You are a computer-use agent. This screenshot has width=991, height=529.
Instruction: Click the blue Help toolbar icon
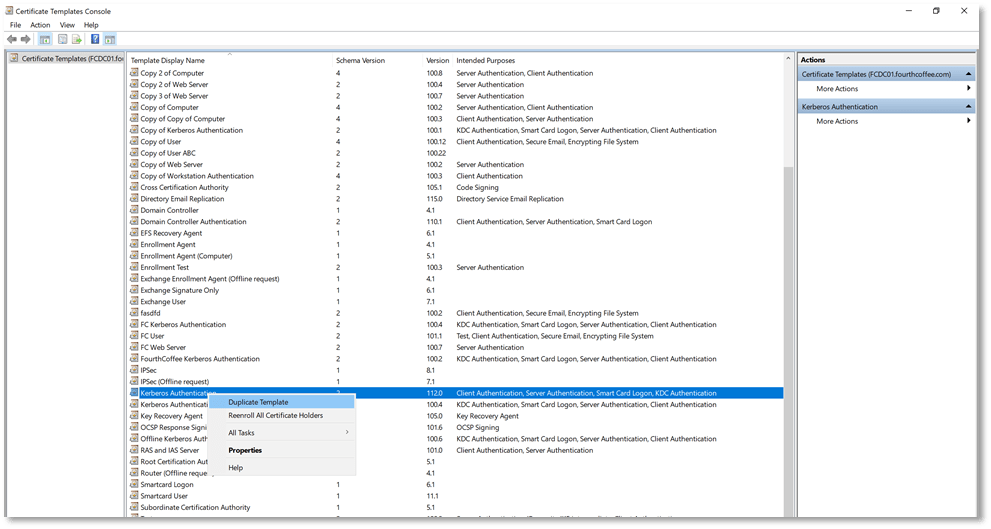95,39
